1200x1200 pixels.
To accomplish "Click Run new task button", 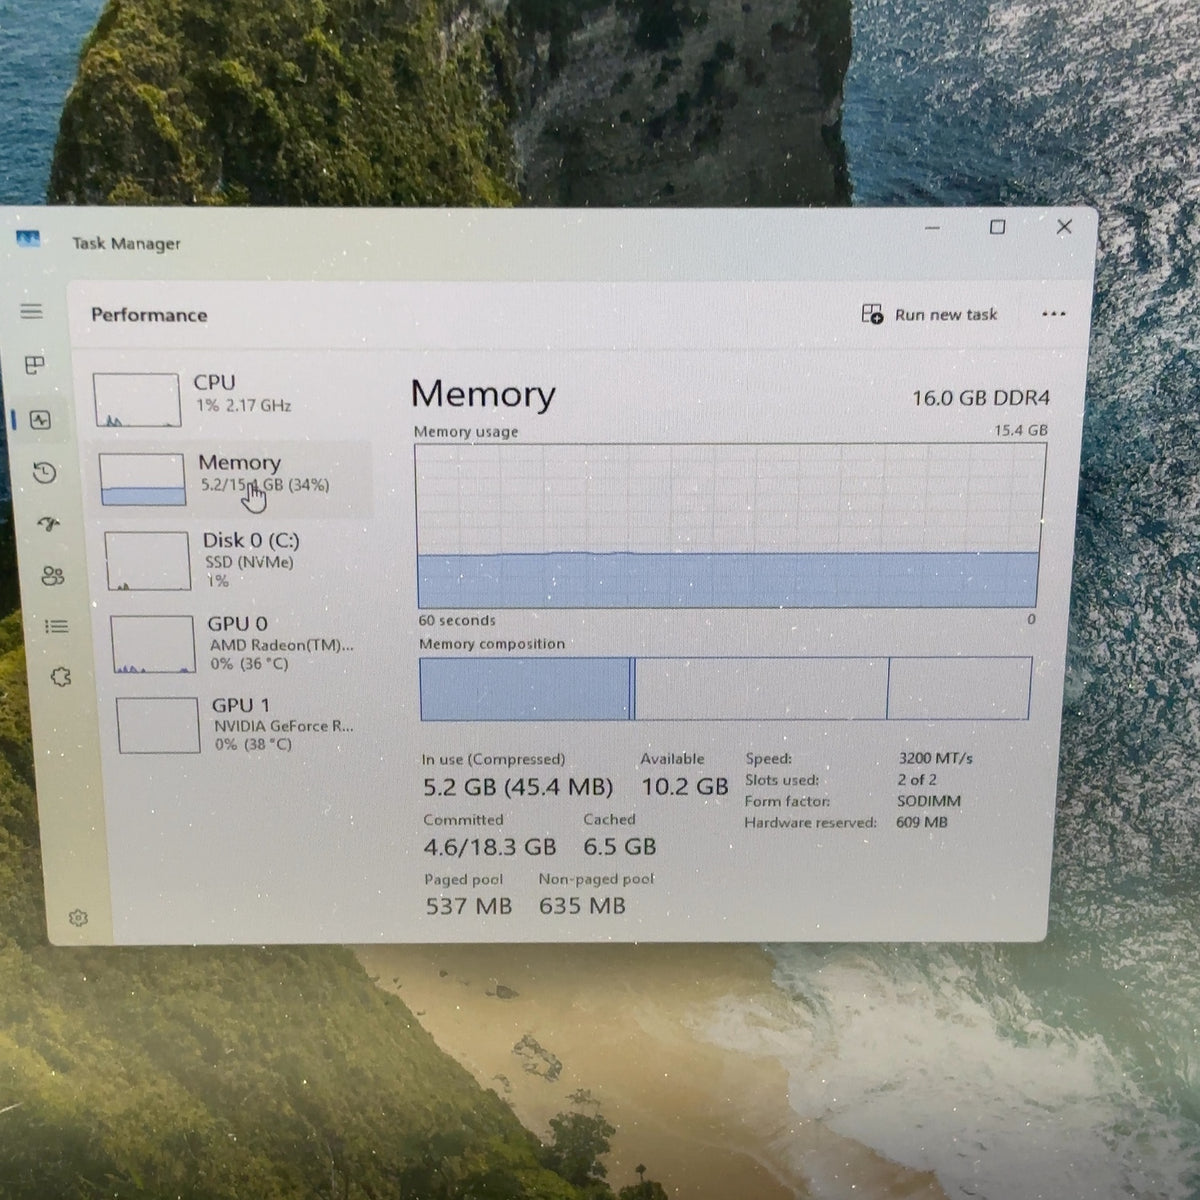I will 929,314.
